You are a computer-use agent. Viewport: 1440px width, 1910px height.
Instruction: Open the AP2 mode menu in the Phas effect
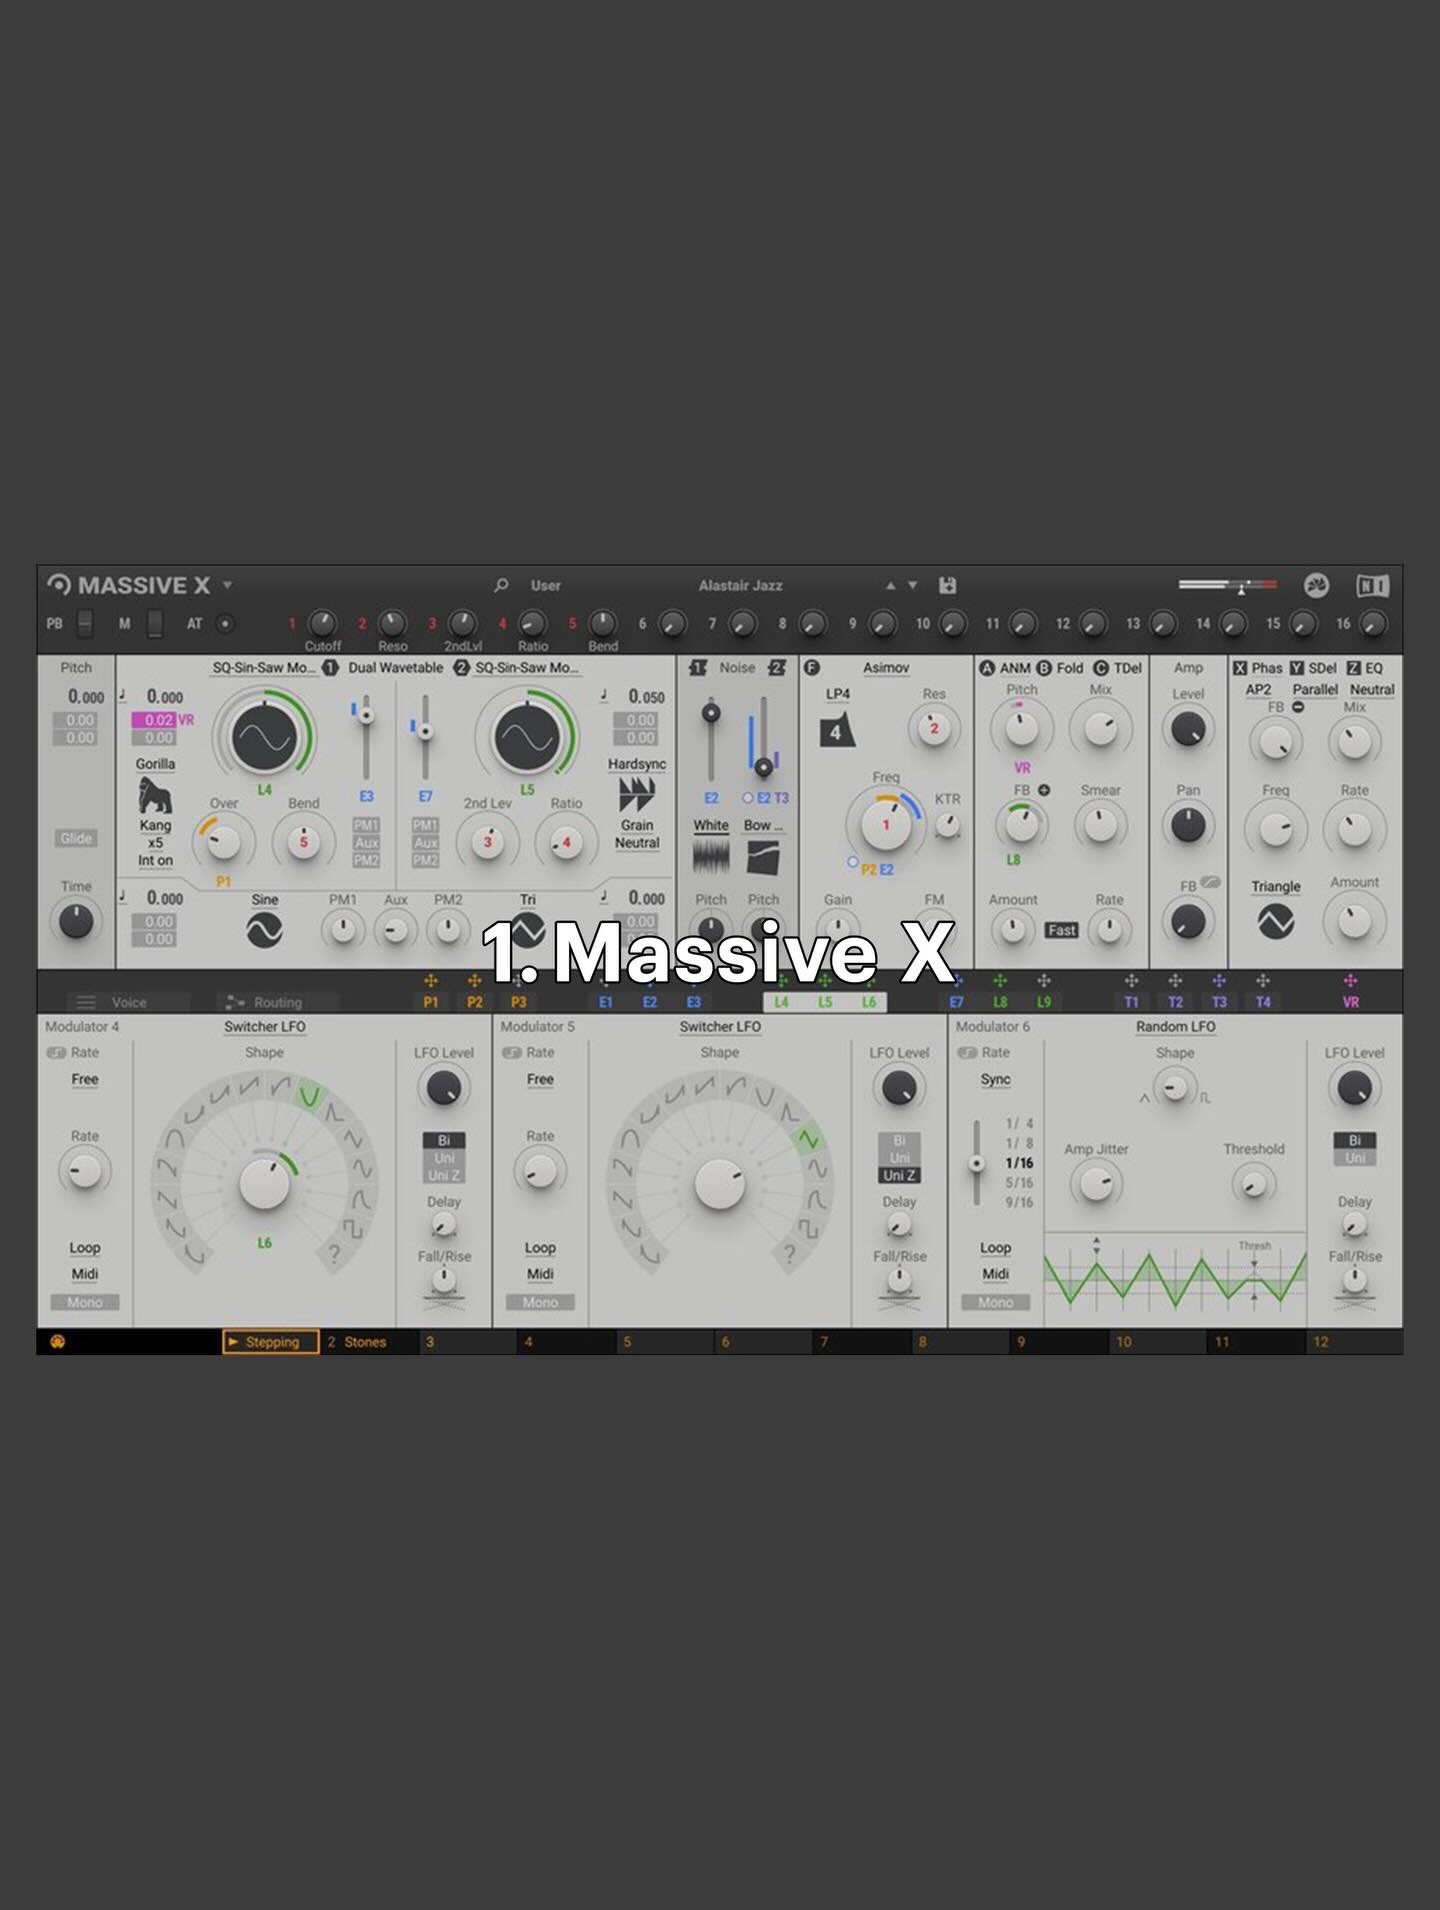pyautogui.click(x=1258, y=690)
